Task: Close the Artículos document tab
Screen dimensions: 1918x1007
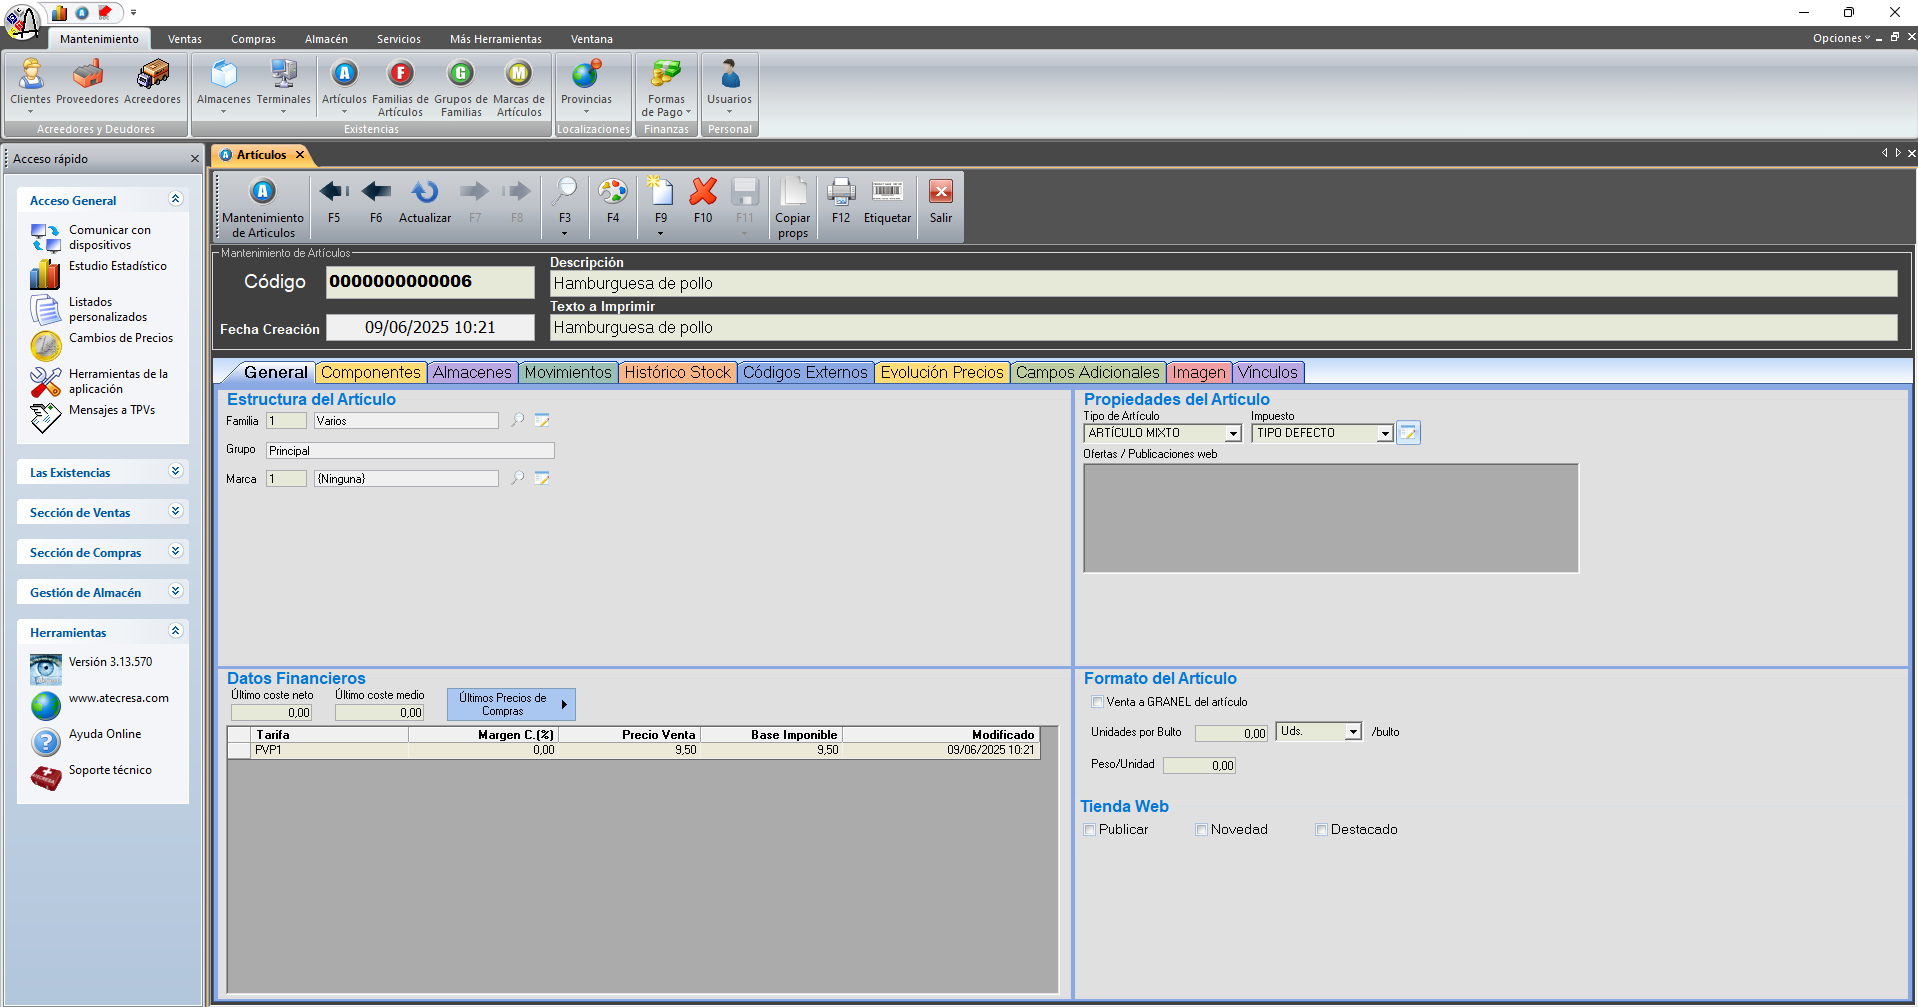Action: 299,155
